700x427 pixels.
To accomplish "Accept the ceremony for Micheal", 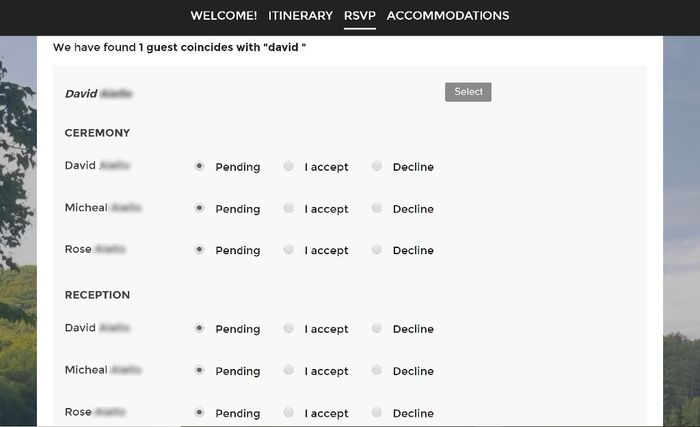I will coord(289,208).
